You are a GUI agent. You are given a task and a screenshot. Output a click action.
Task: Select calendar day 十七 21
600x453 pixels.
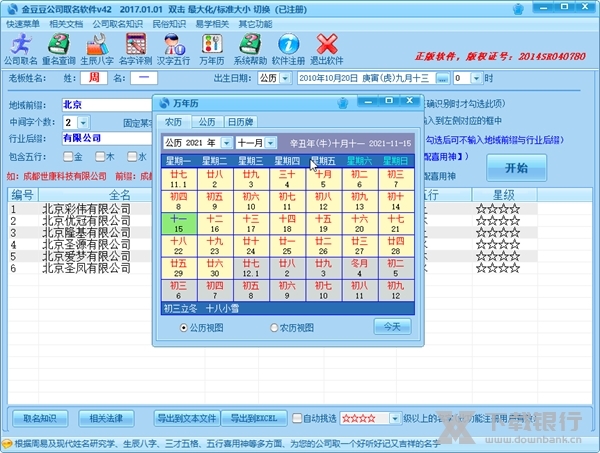(396, 224)
